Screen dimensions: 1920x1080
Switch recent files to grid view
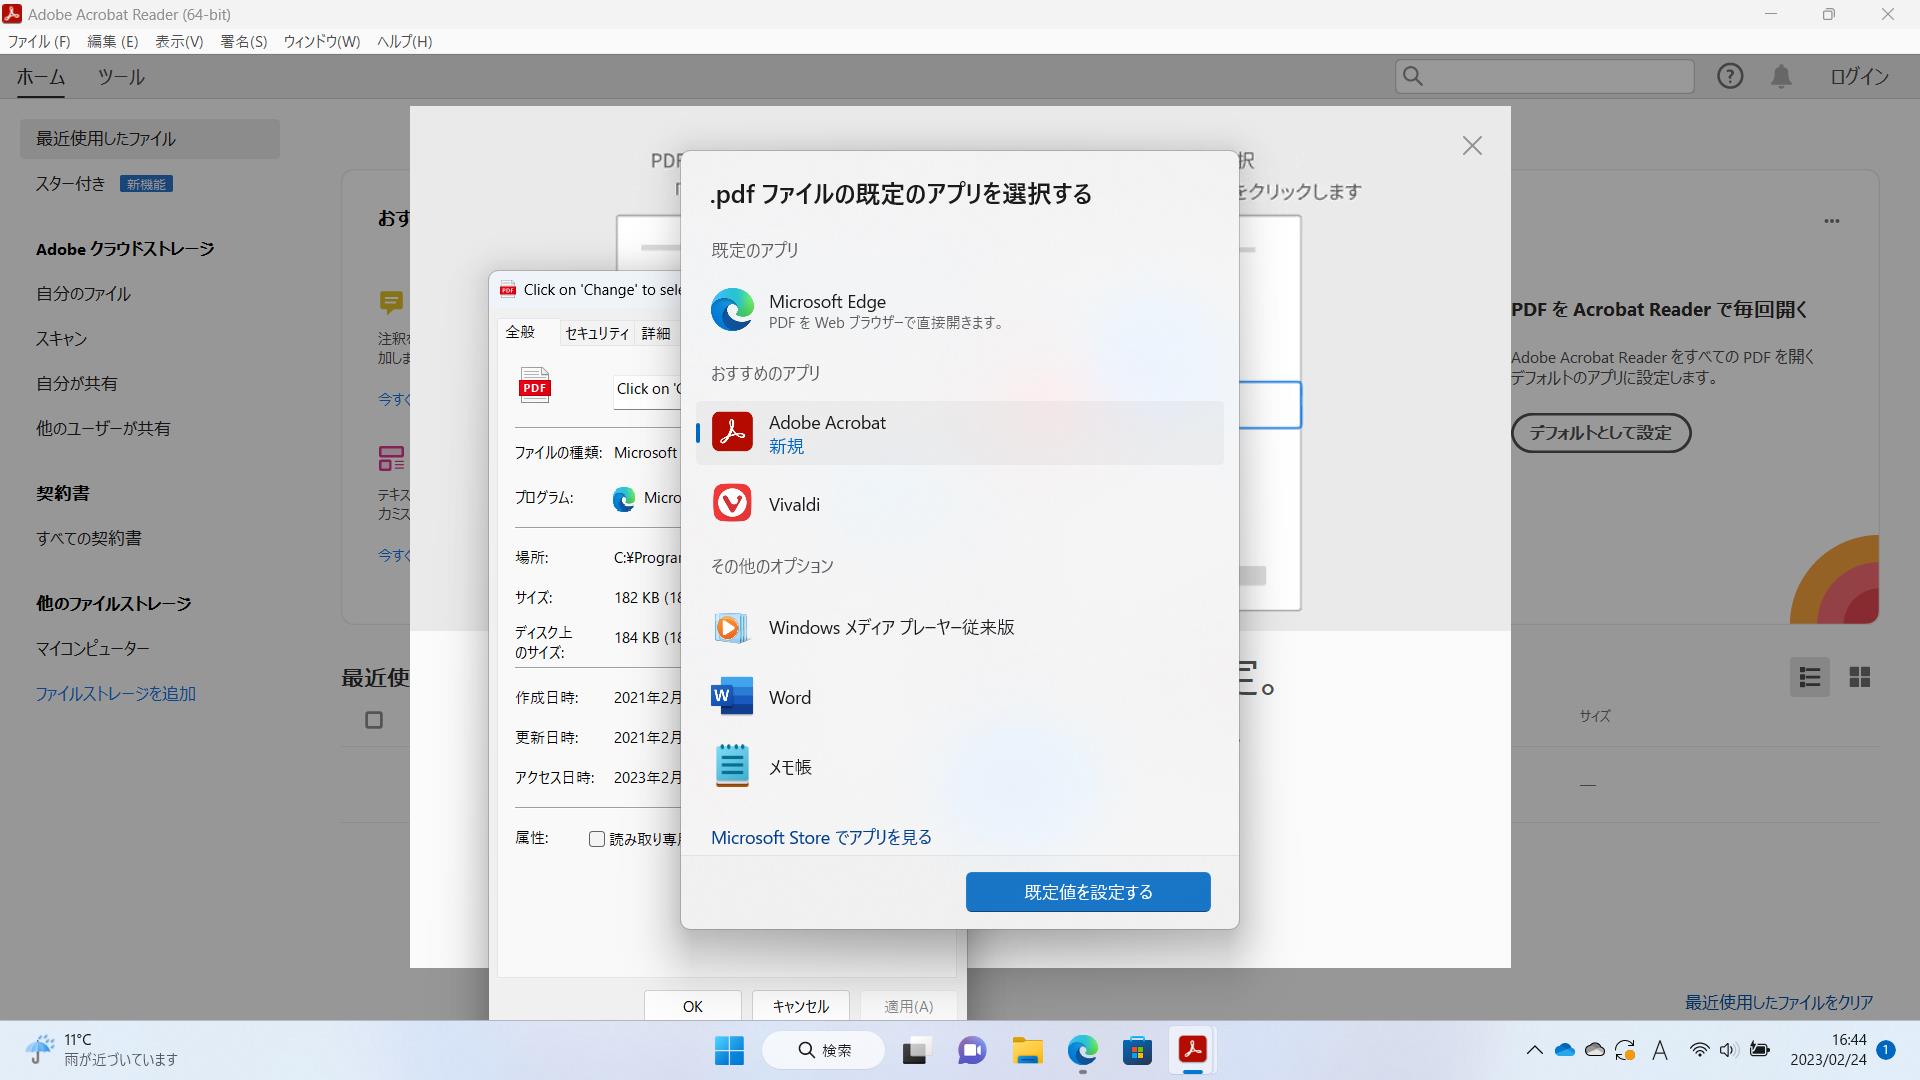click(x=1861, y=677)
